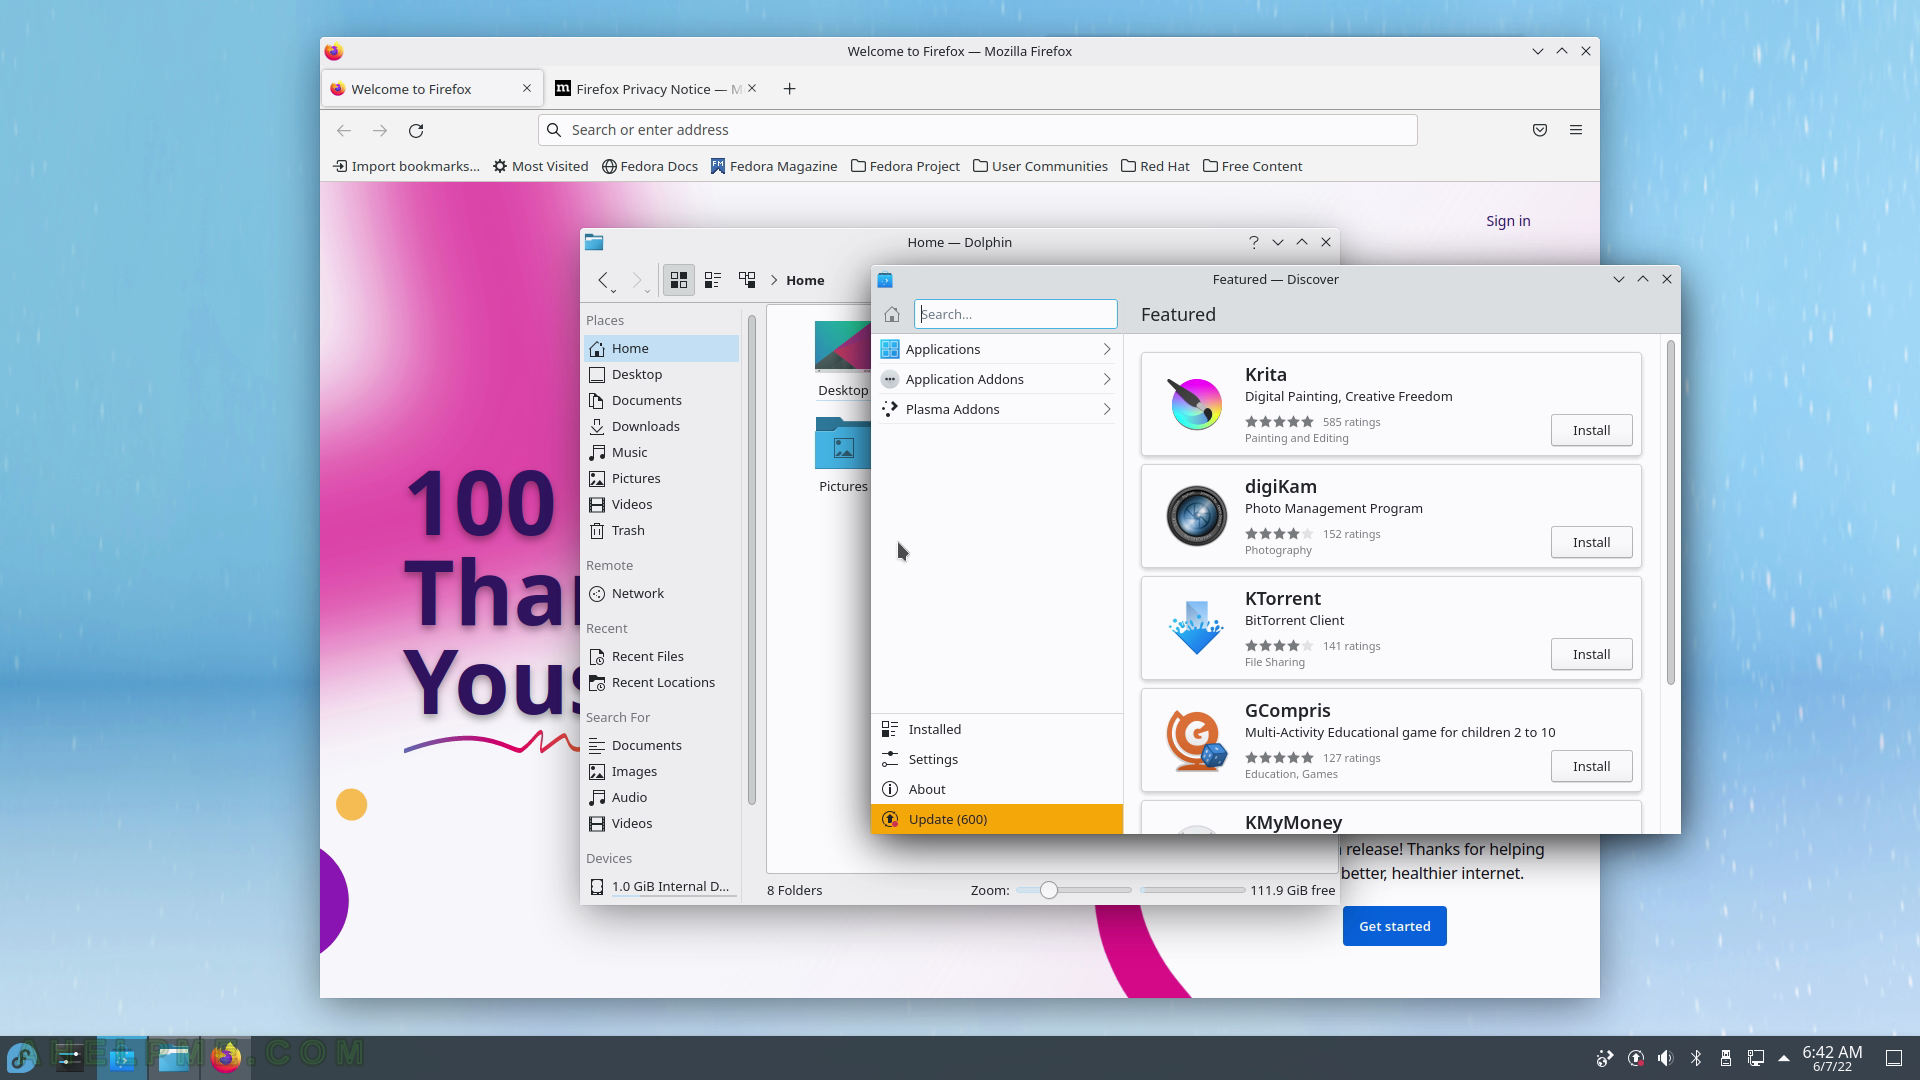Click the Firefox address bar
This screenshot has height=1080, width=1920.
tap(978, 130)
